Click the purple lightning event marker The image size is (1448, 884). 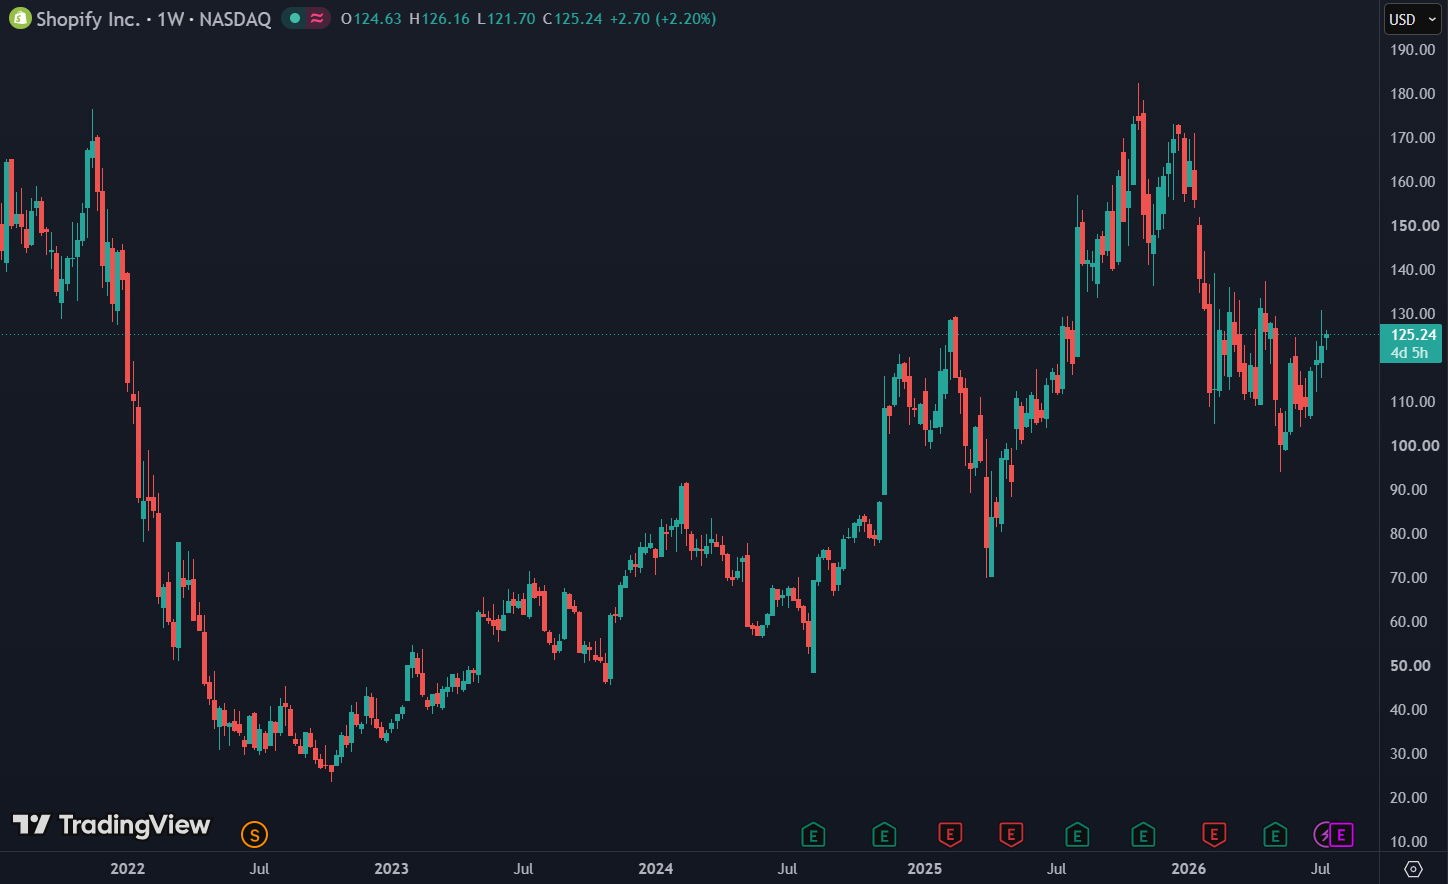coord(1324,834)
